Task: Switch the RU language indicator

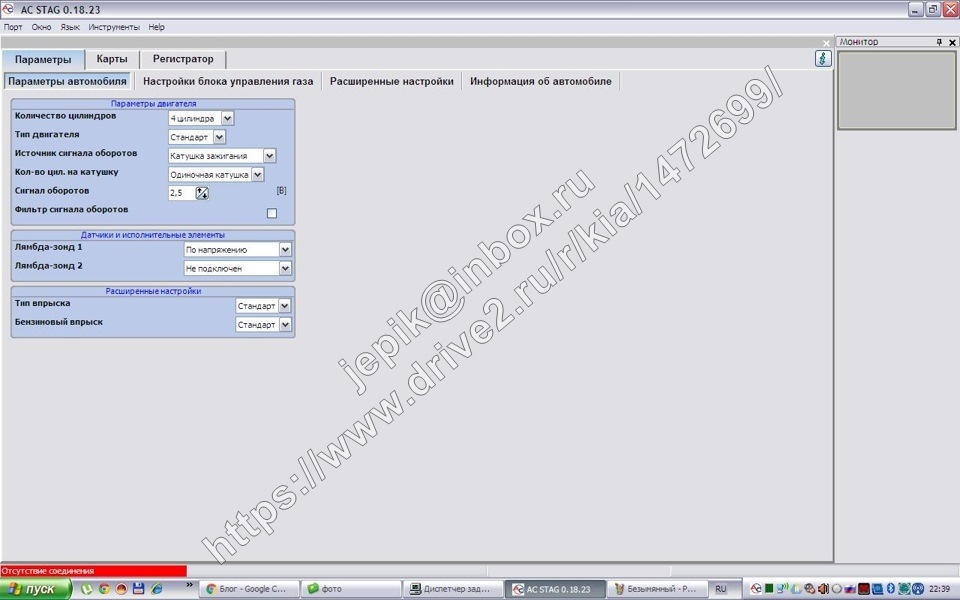Action: [721, 589]
